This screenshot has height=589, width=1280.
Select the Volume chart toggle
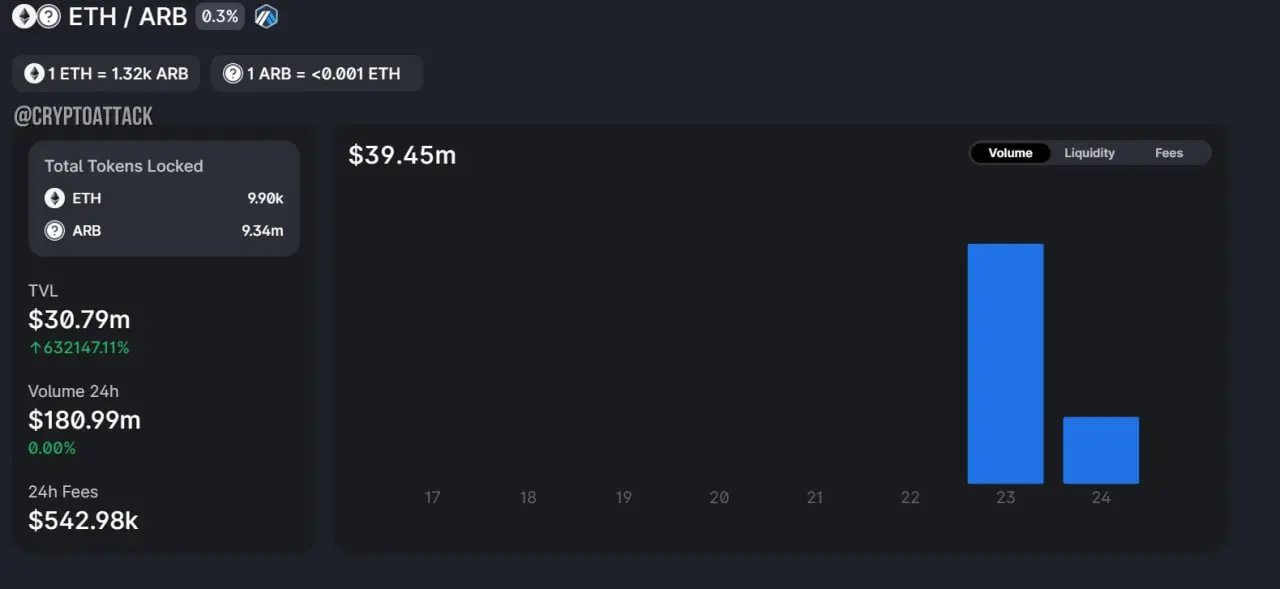click(1010, 153)
